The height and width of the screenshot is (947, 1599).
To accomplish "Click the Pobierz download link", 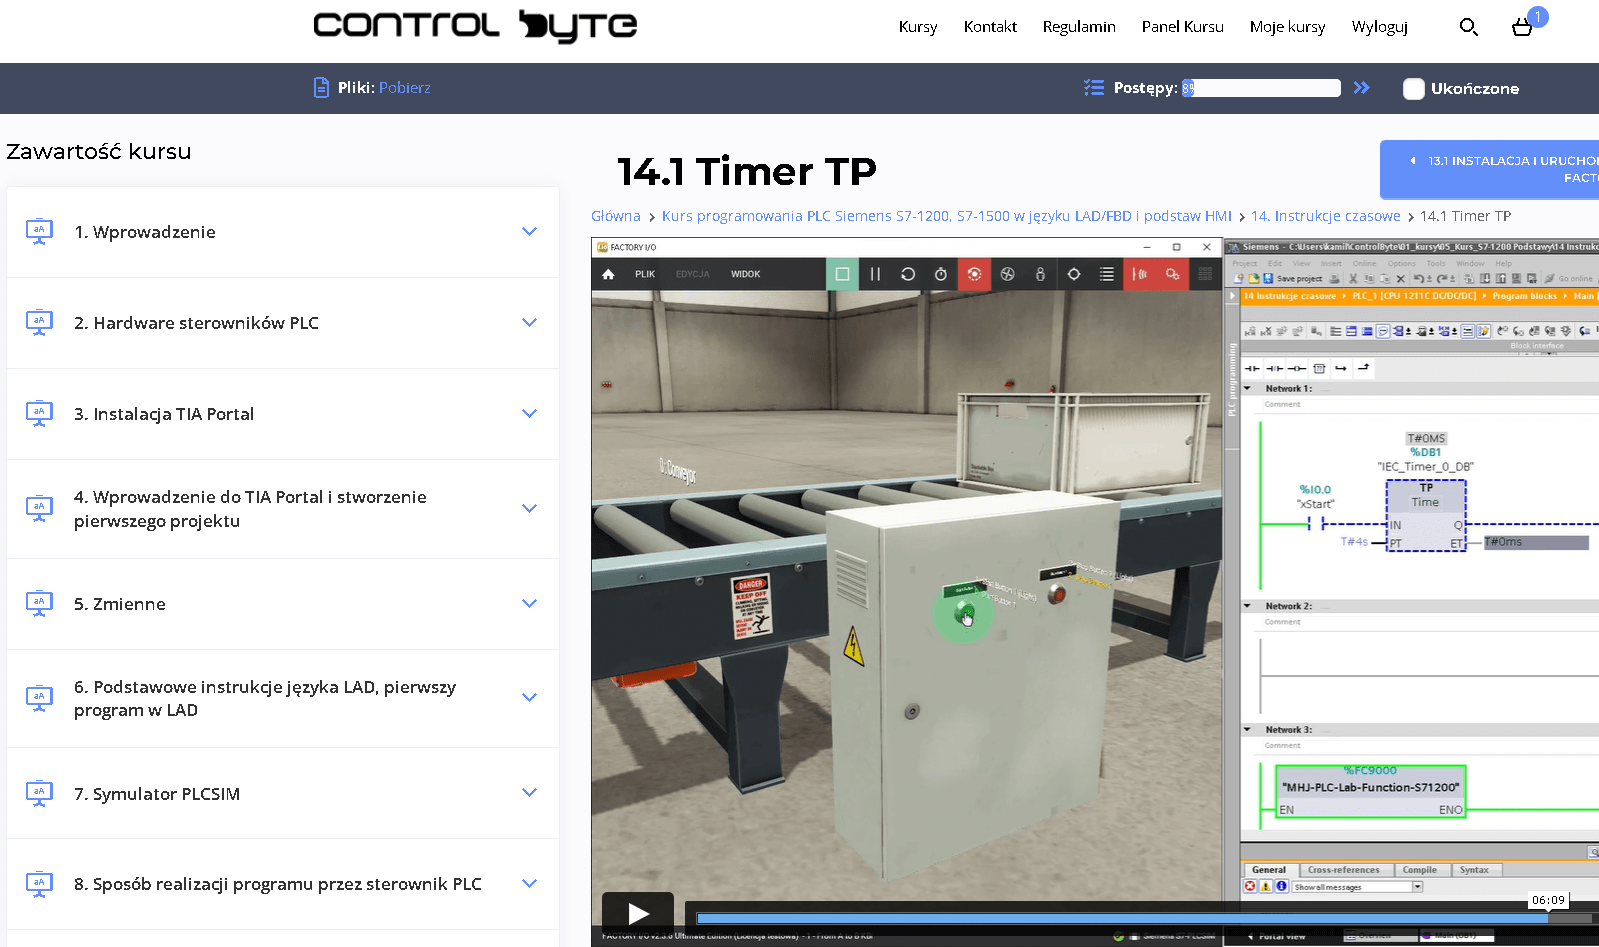I will pyautogui.click(x=404, y=88).
